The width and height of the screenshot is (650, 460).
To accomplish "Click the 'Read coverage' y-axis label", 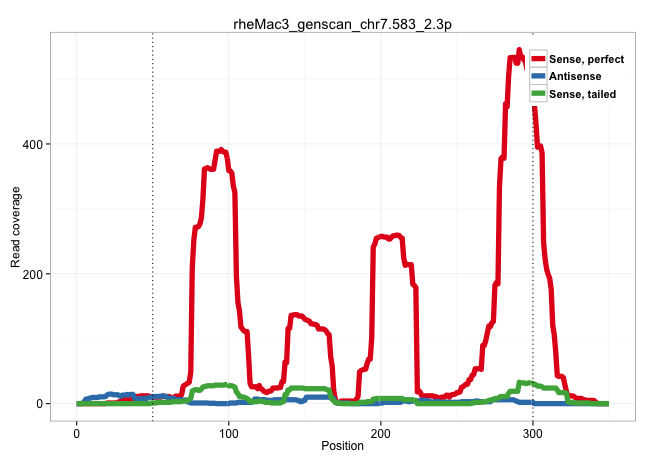I will click(16, 226).
